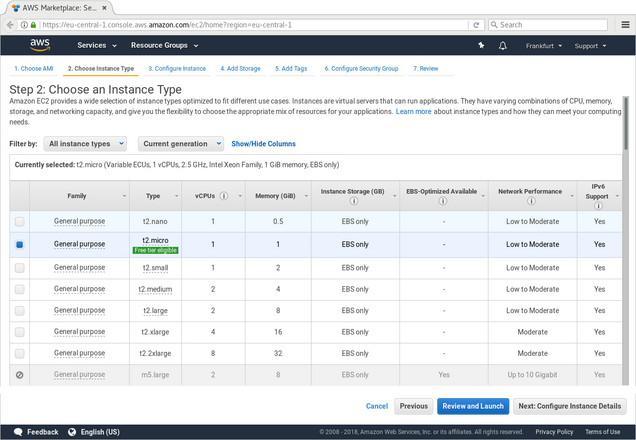
Task: Open the notifications bell
Action: (502, 45)
